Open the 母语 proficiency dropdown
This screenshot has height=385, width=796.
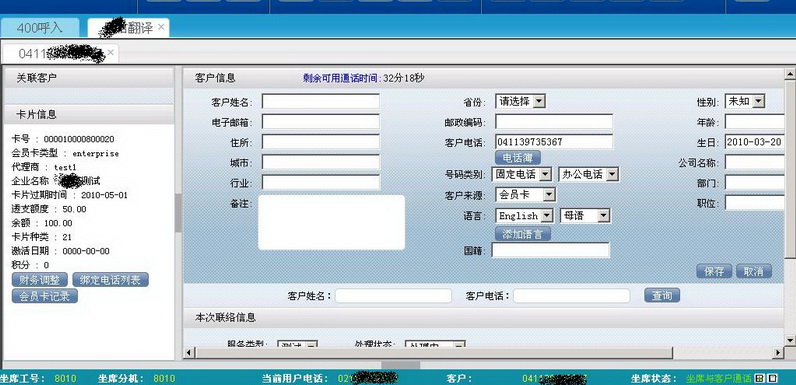tap(585, 216)
